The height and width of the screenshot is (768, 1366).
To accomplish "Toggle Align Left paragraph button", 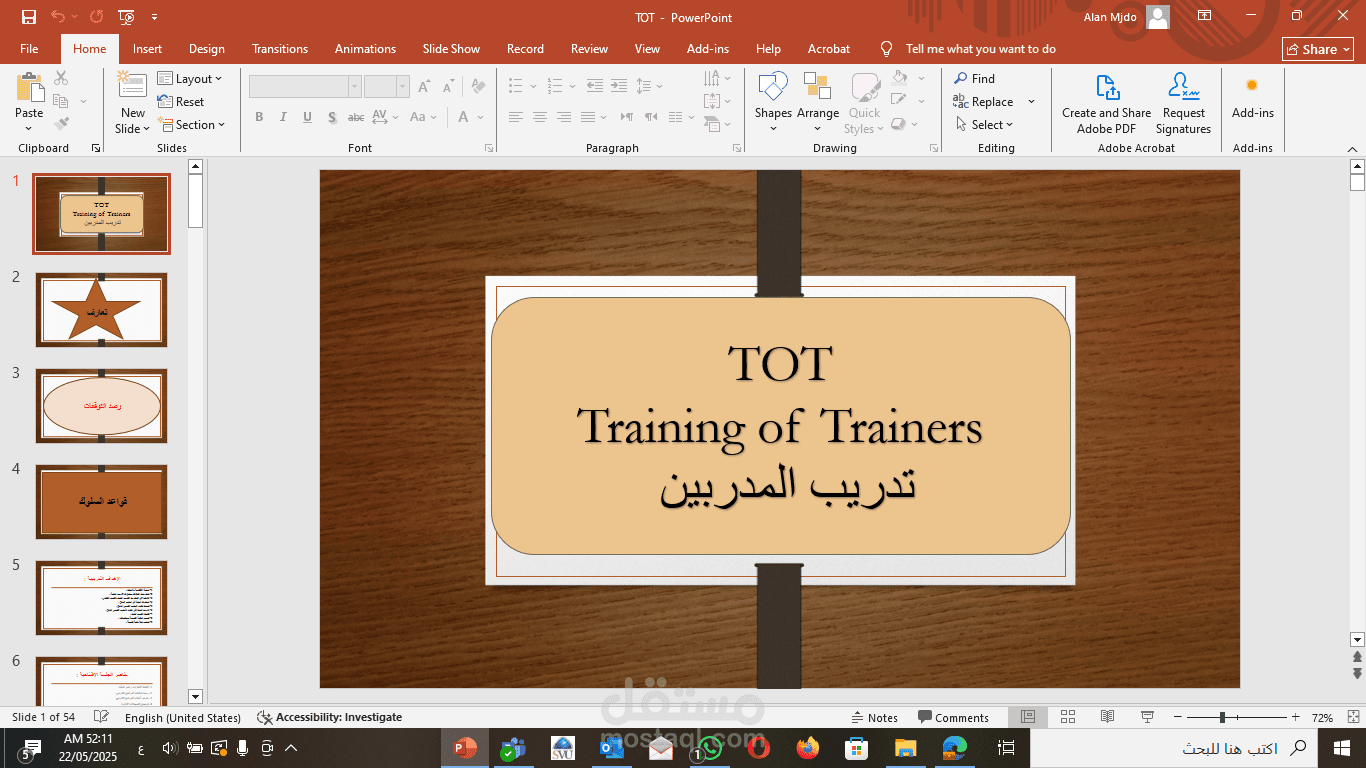I will [x=516, y=117].
